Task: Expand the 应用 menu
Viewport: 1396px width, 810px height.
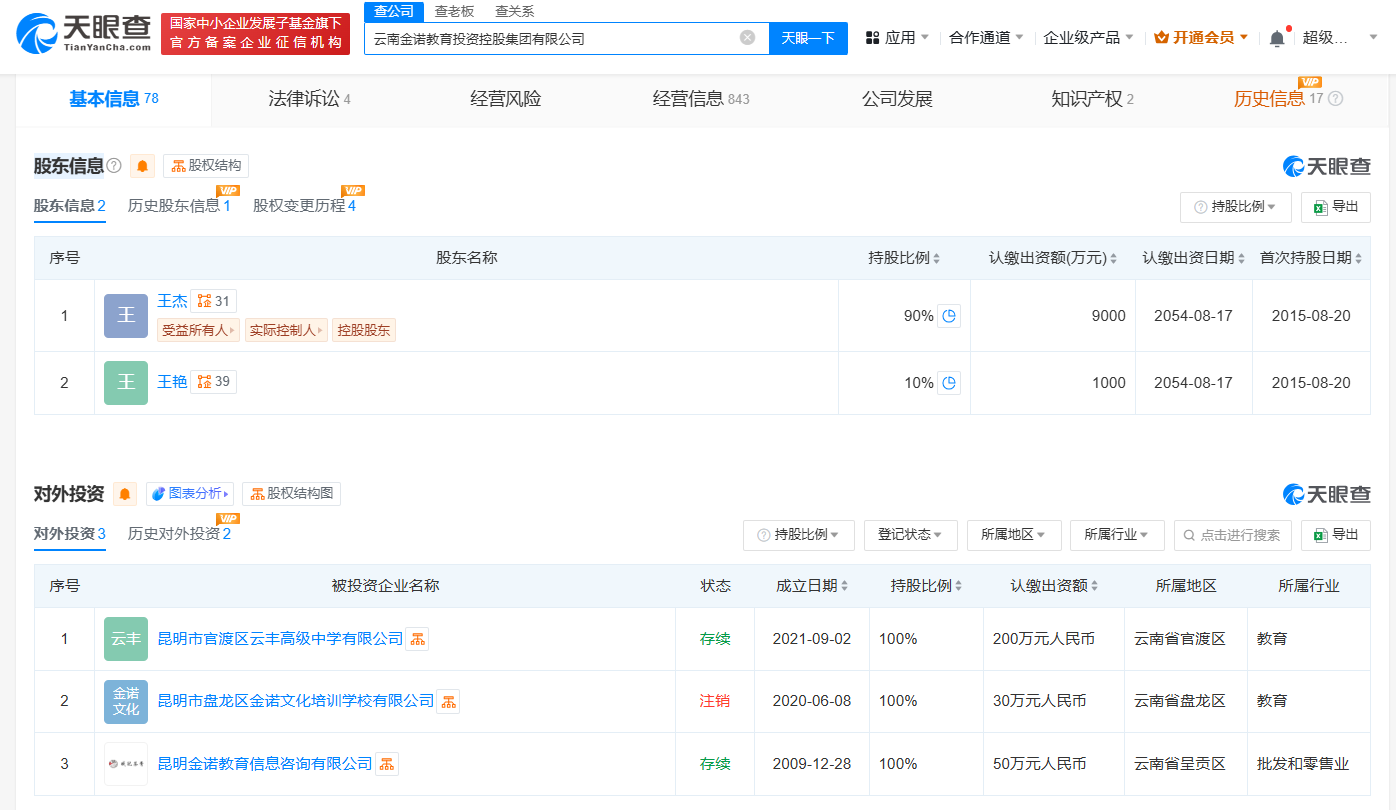Action: click(897, 38)
